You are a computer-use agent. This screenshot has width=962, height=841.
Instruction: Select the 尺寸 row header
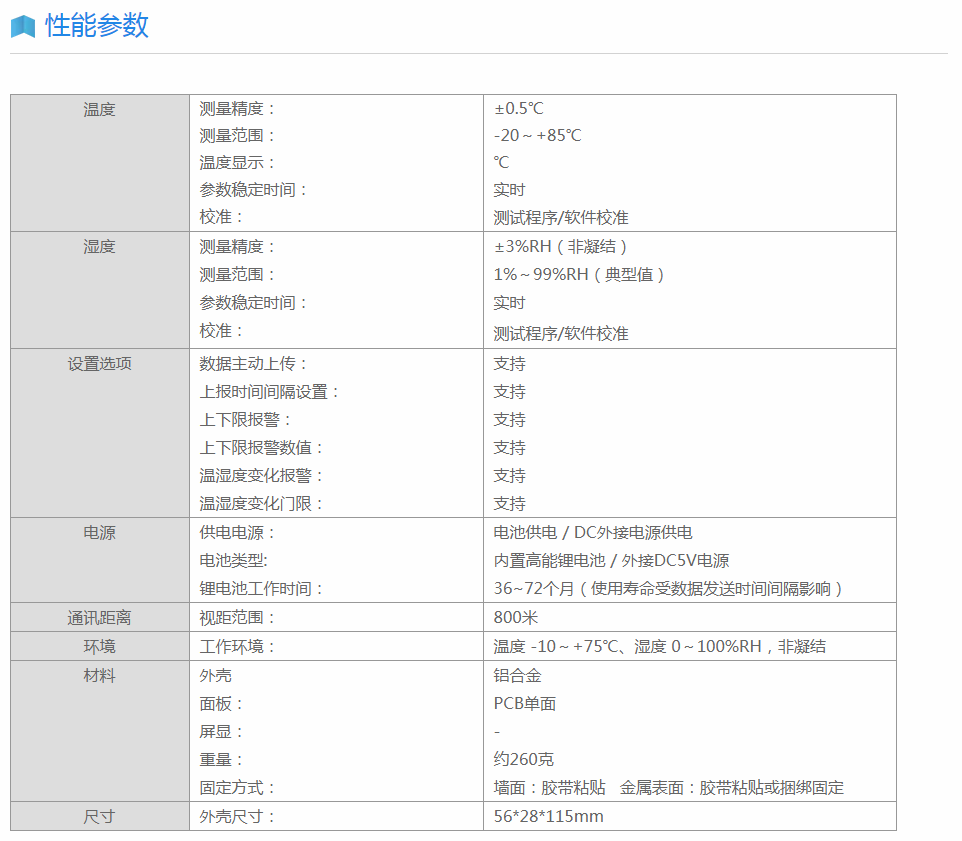tap(99, 816)
